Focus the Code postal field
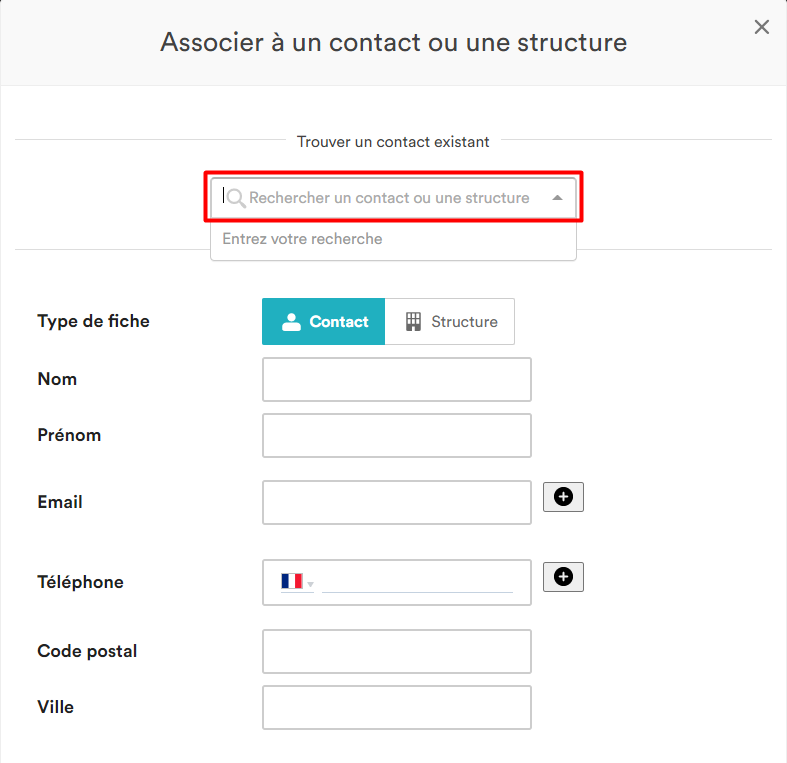The width and height of the screenshot is (787, 763). (396, 652)
